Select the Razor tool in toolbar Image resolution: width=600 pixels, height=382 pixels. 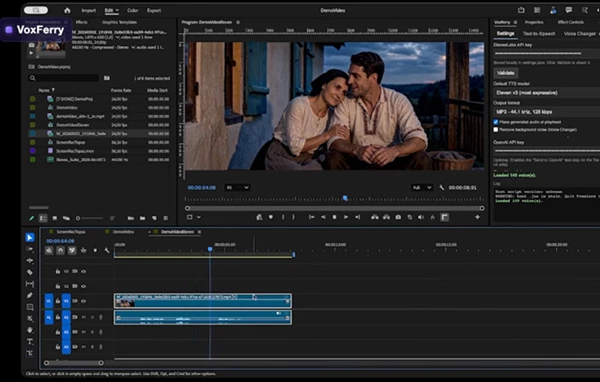[x=30, y=272]
